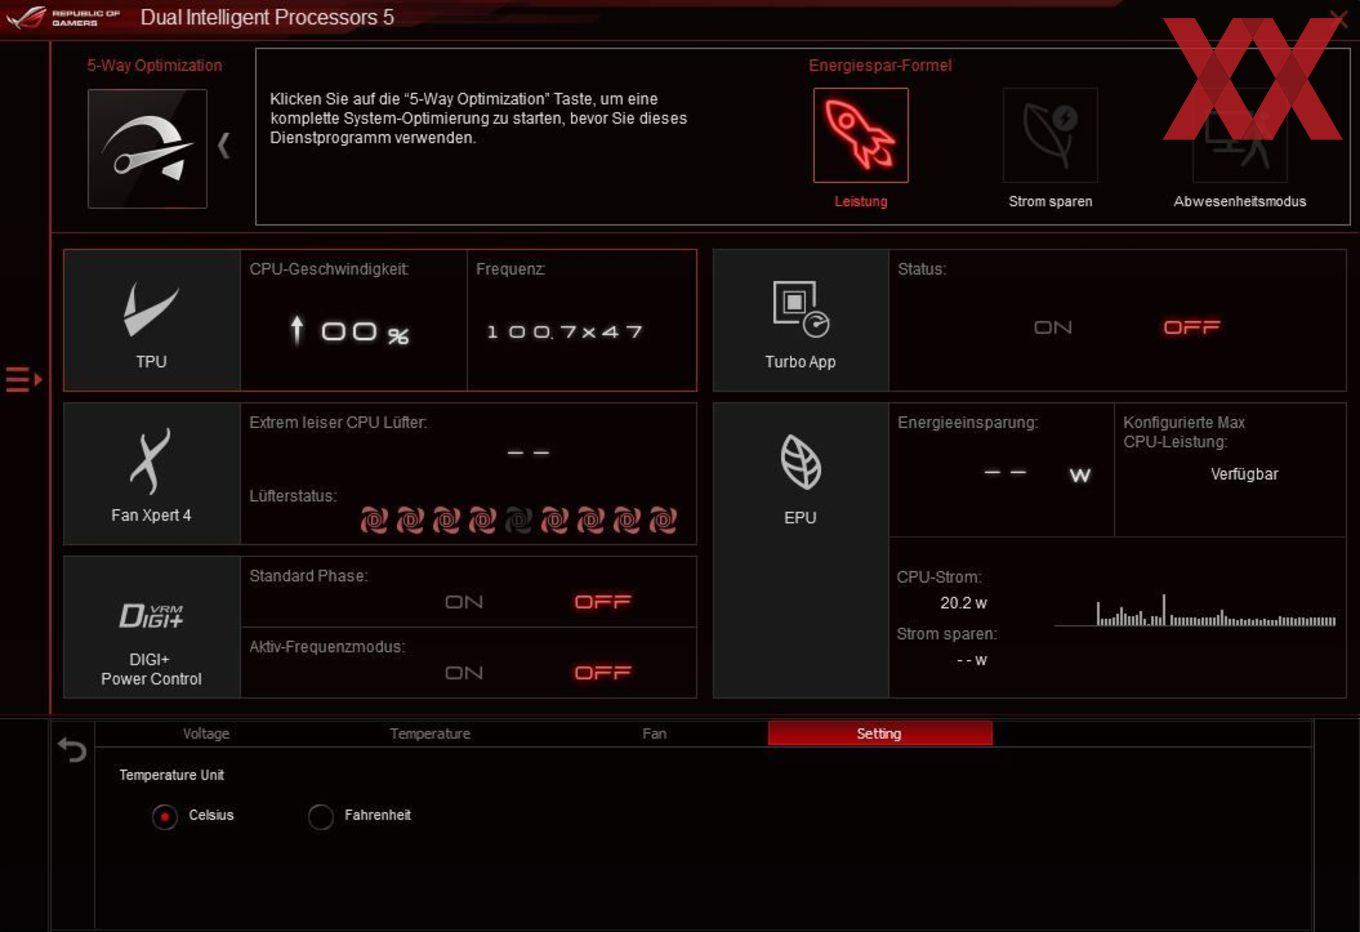Select the Celsius temperature unit
The height and width of the screenshot is (932, 1360).
165,817
